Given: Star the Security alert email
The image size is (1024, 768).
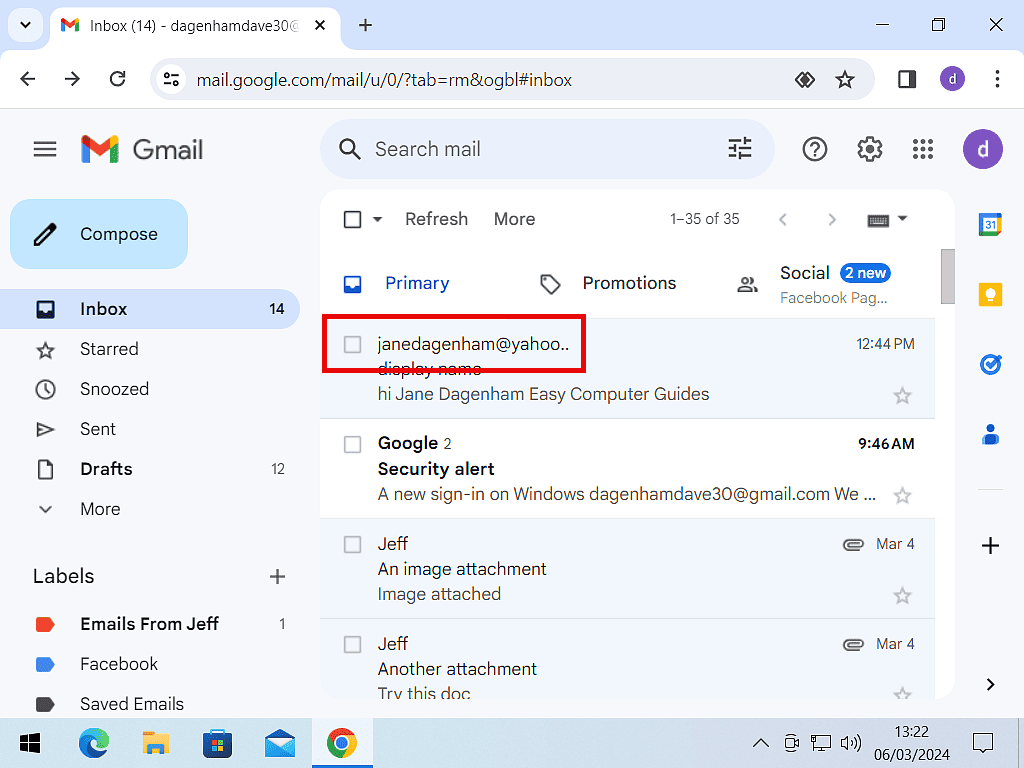Looking at the screenshot, I should [902, 495].
